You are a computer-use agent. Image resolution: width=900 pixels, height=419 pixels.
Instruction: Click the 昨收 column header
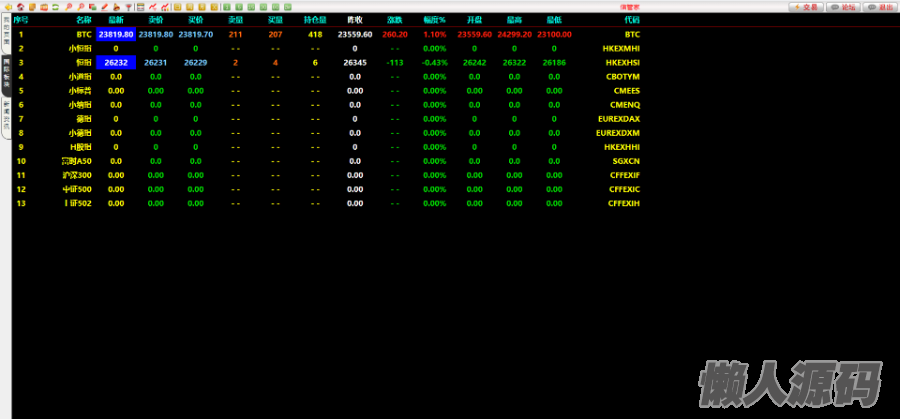(355, 20)
